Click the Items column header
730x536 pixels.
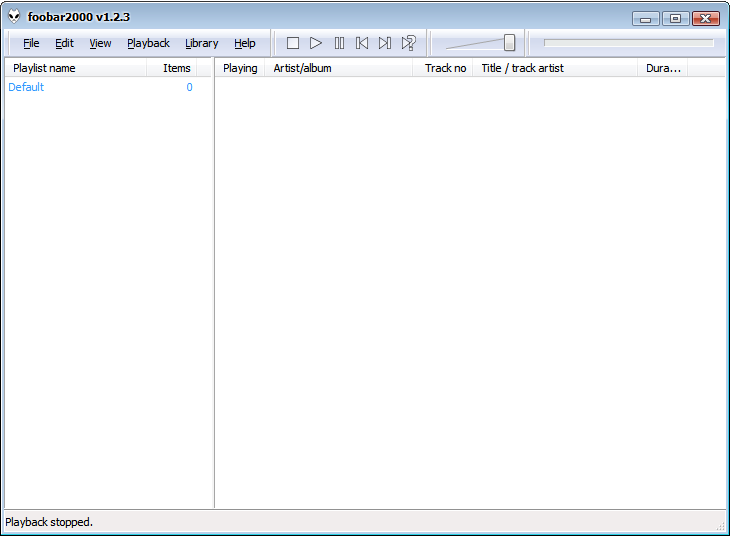coord(172,68)
